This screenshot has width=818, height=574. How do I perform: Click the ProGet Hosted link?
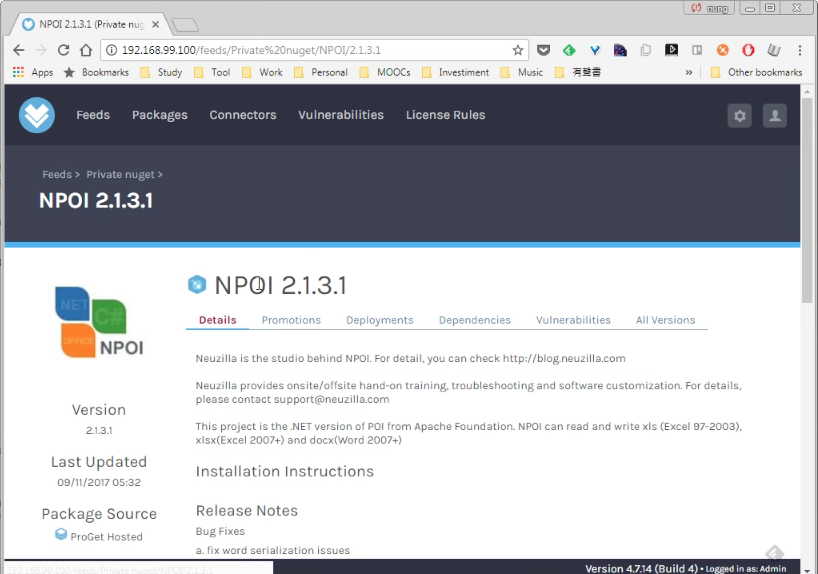106,536
